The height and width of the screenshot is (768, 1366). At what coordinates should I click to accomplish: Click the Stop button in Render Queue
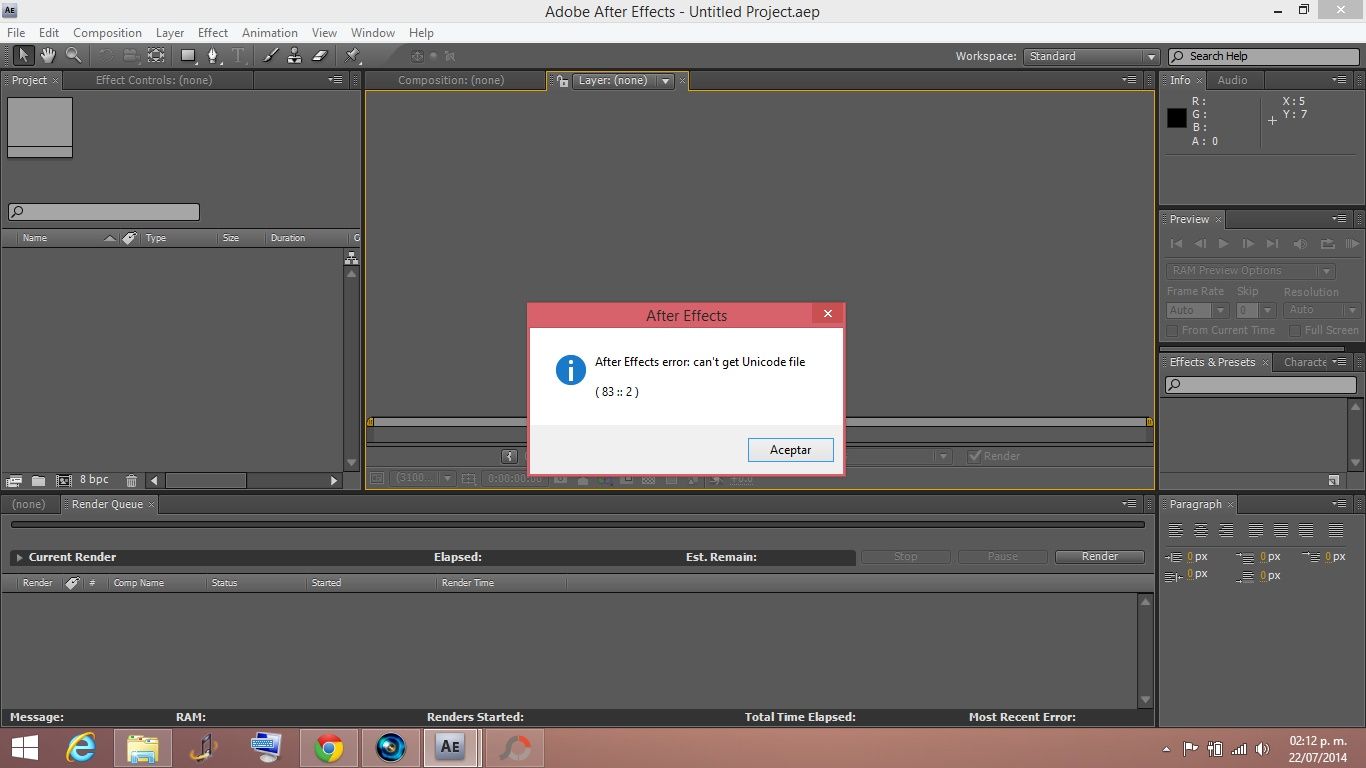pos(905,557)
